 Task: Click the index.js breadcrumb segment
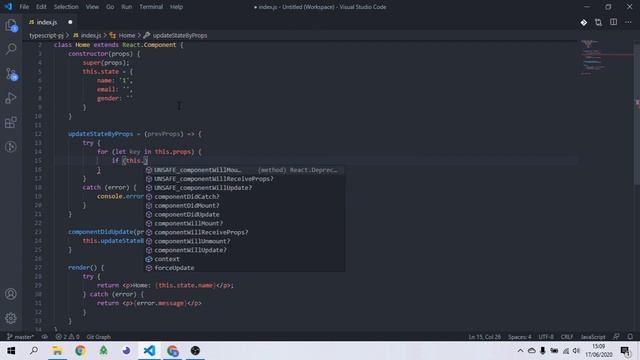[87, 36]
